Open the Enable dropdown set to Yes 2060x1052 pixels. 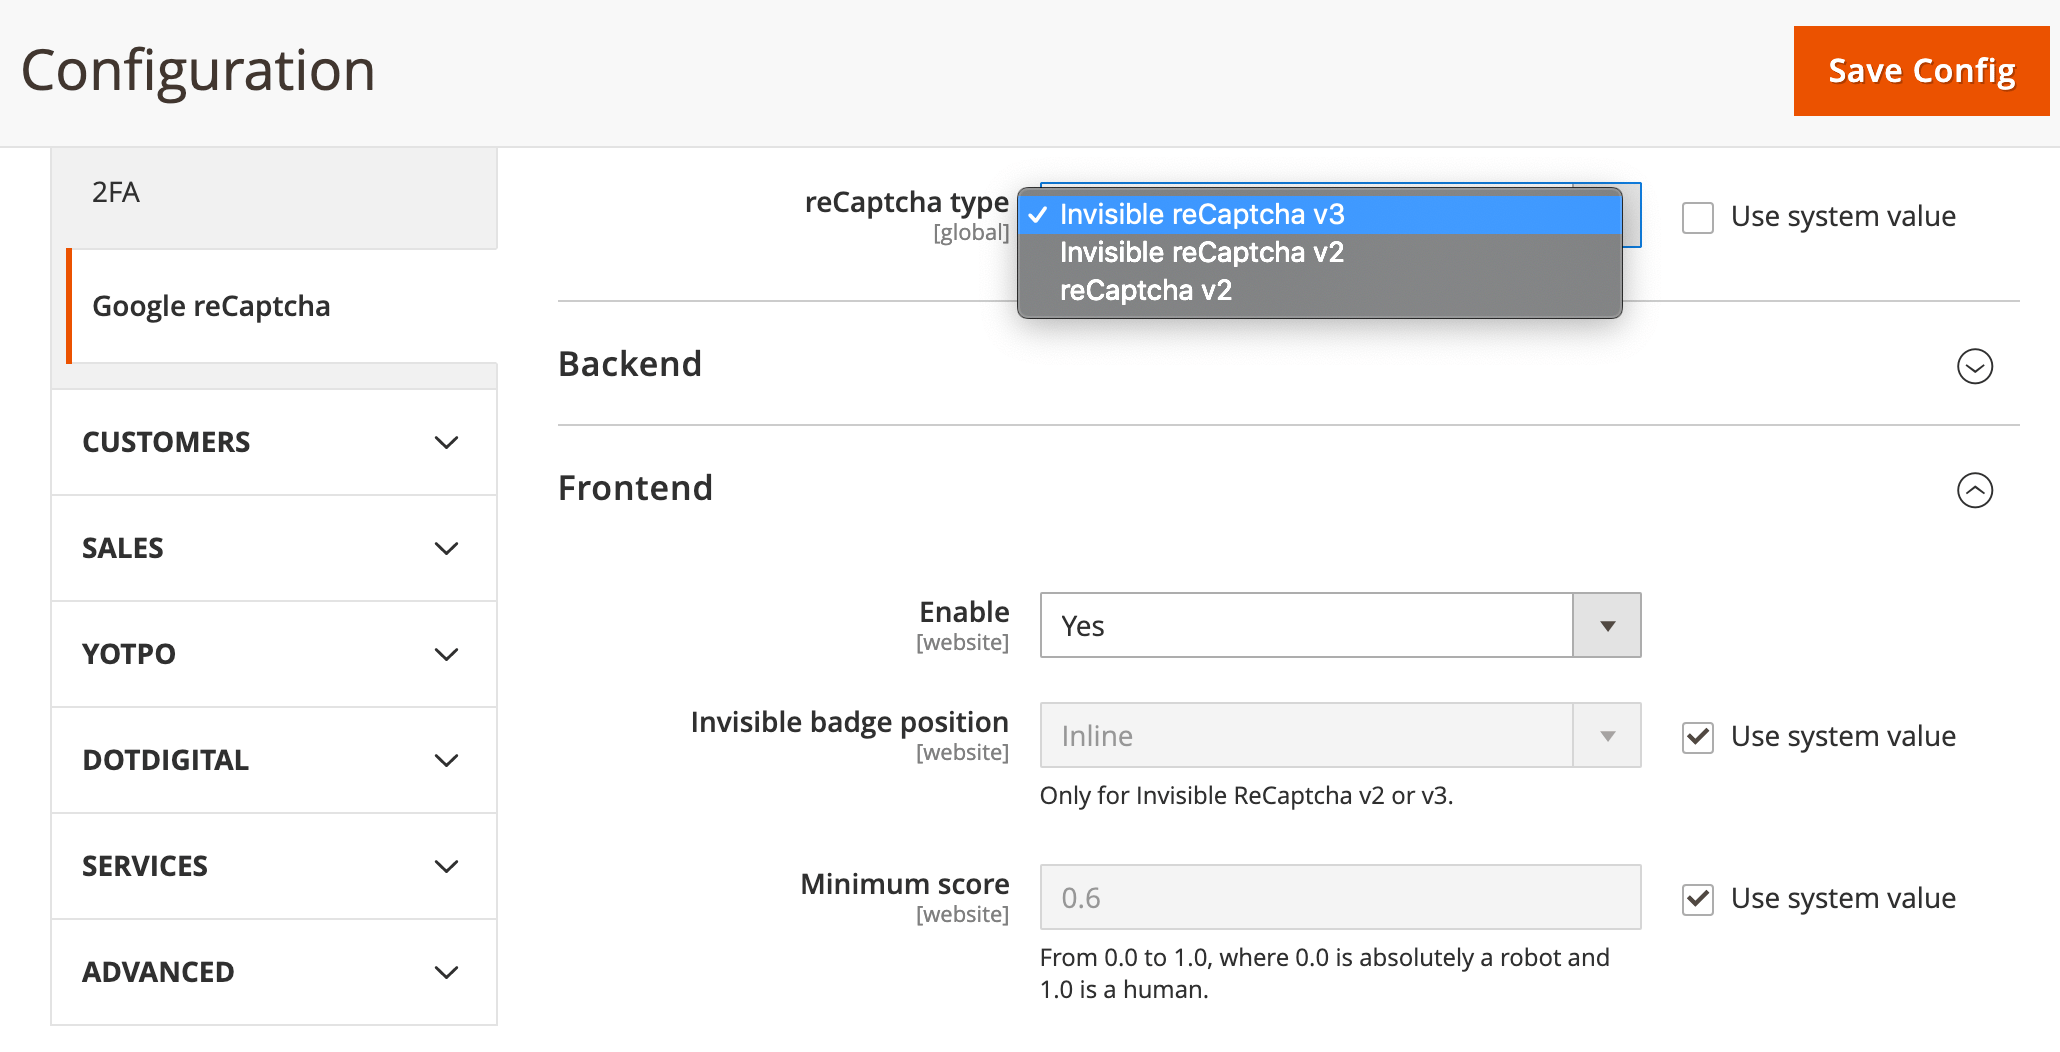coord(1607,625)
